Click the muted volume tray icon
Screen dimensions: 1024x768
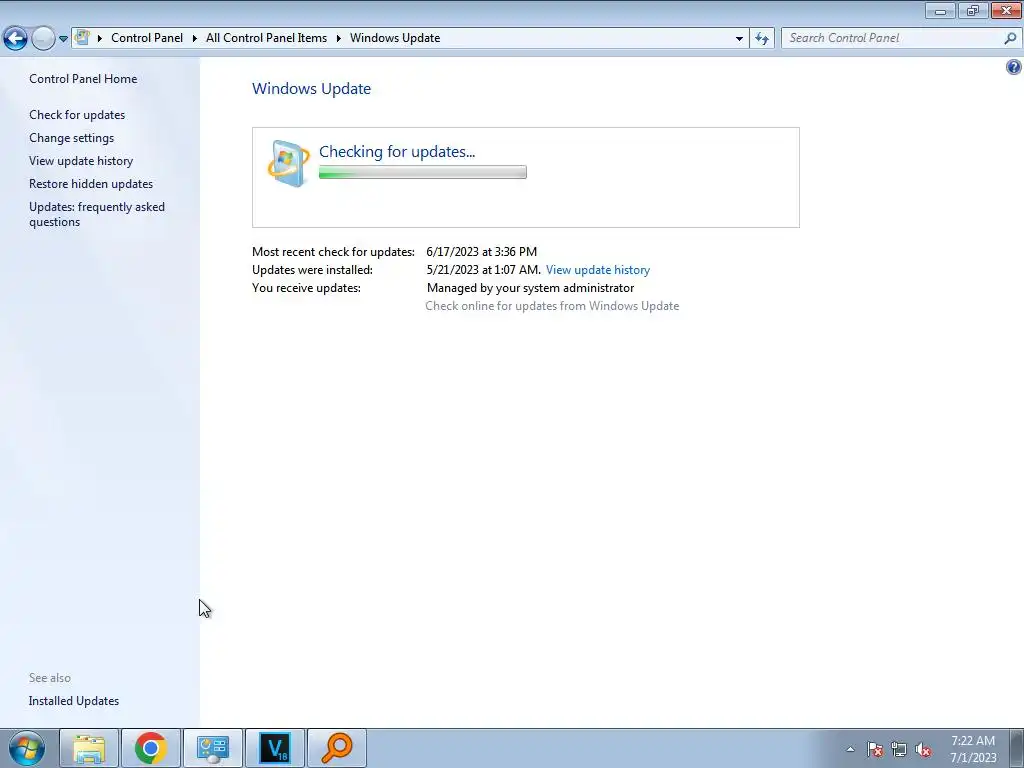click(923, 749)
